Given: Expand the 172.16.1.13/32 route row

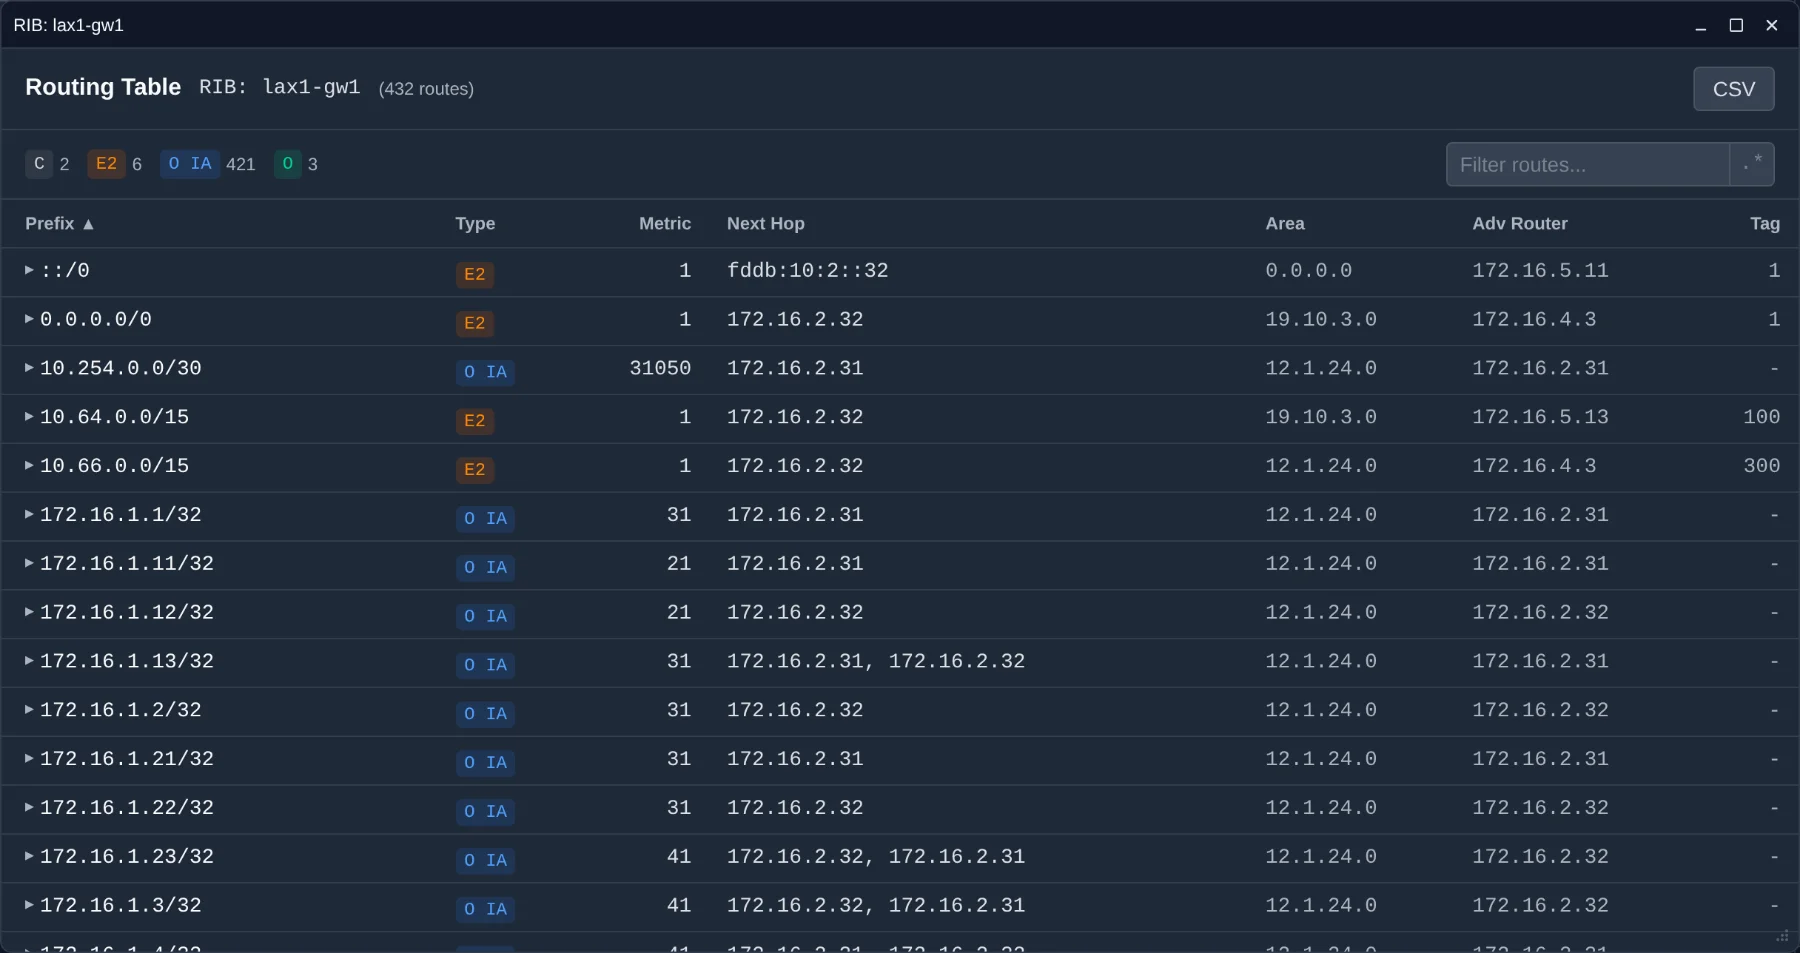Looking at the screenshot, I should (29, 661).
